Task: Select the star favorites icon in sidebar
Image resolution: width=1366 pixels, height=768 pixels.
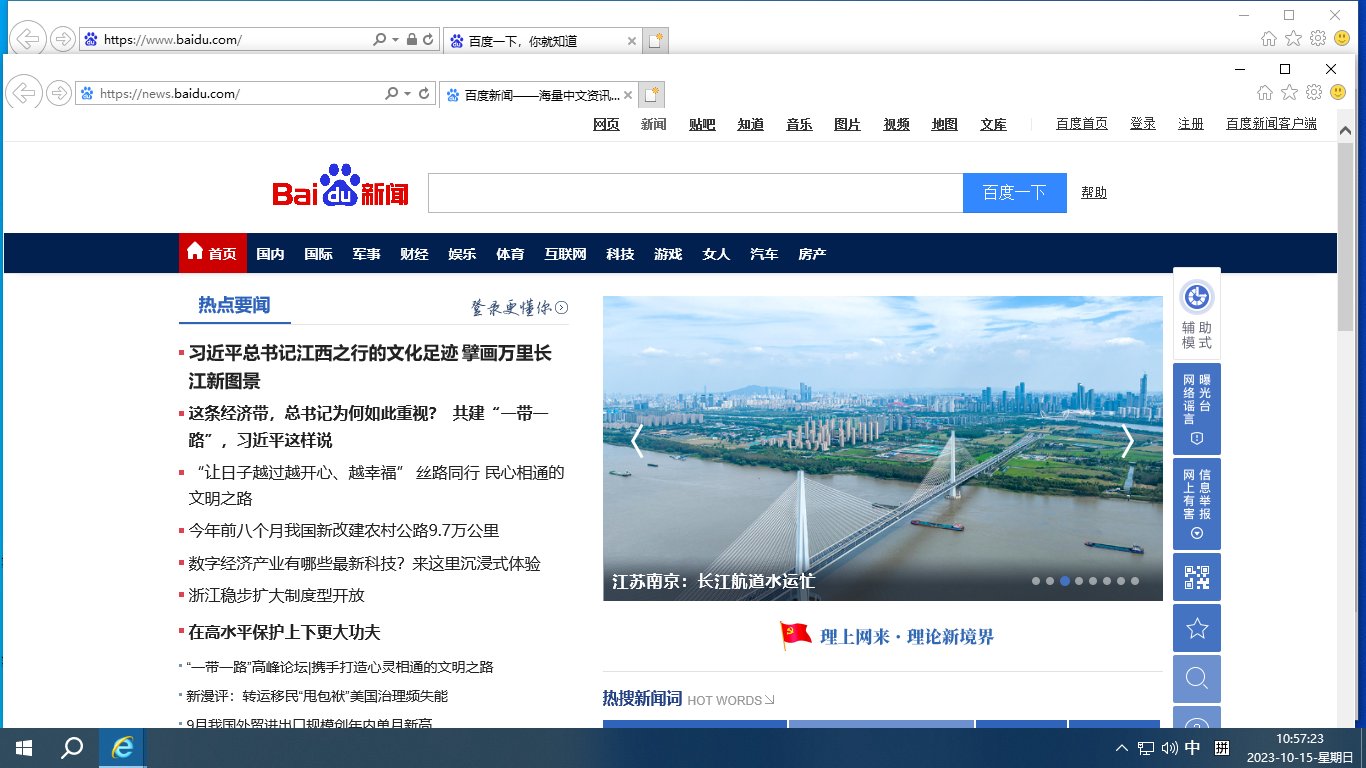Action: point(1196,628)
